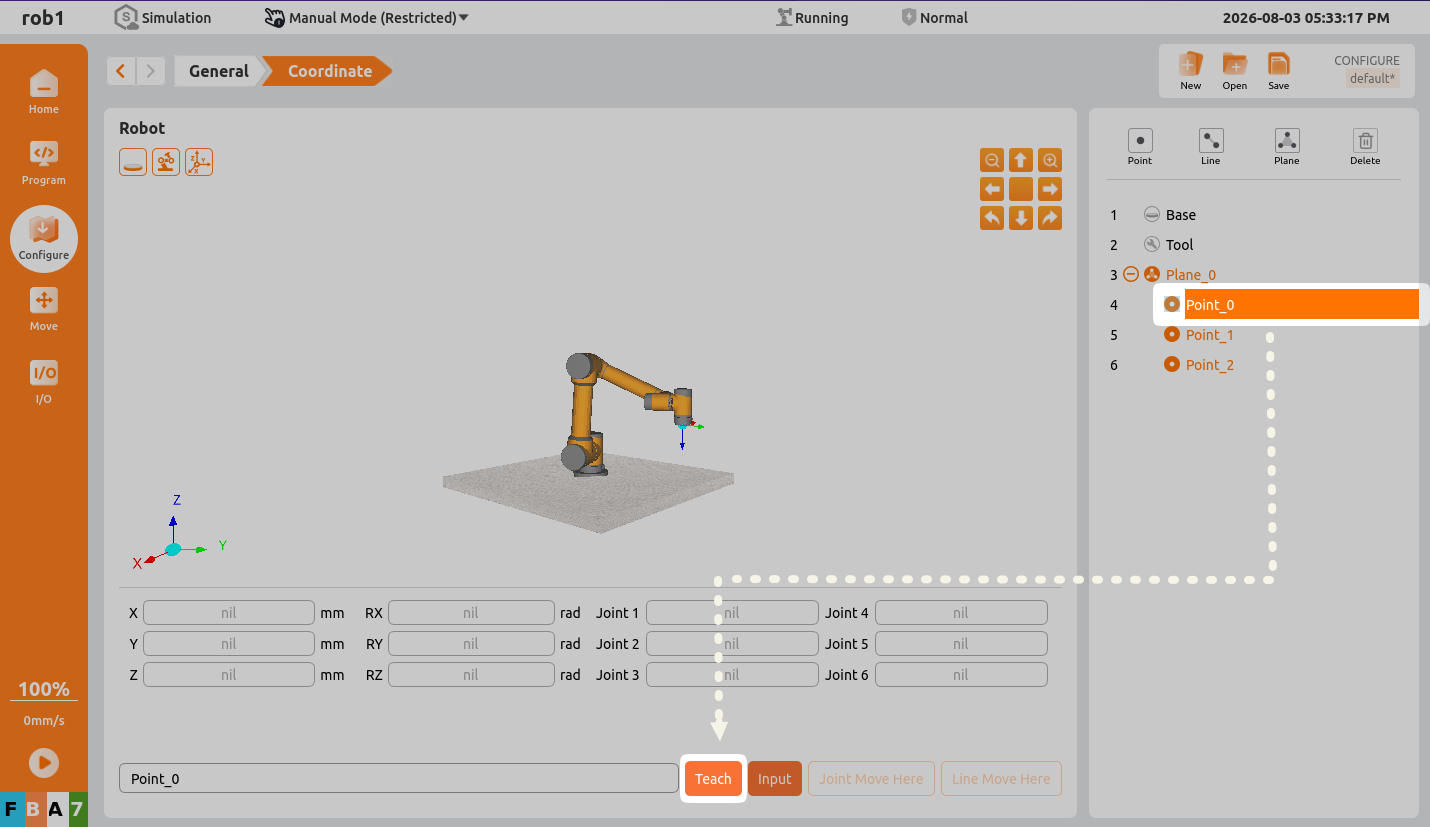
Task: Focus the Joint 2 value field
Action: [x=732, y=644]
